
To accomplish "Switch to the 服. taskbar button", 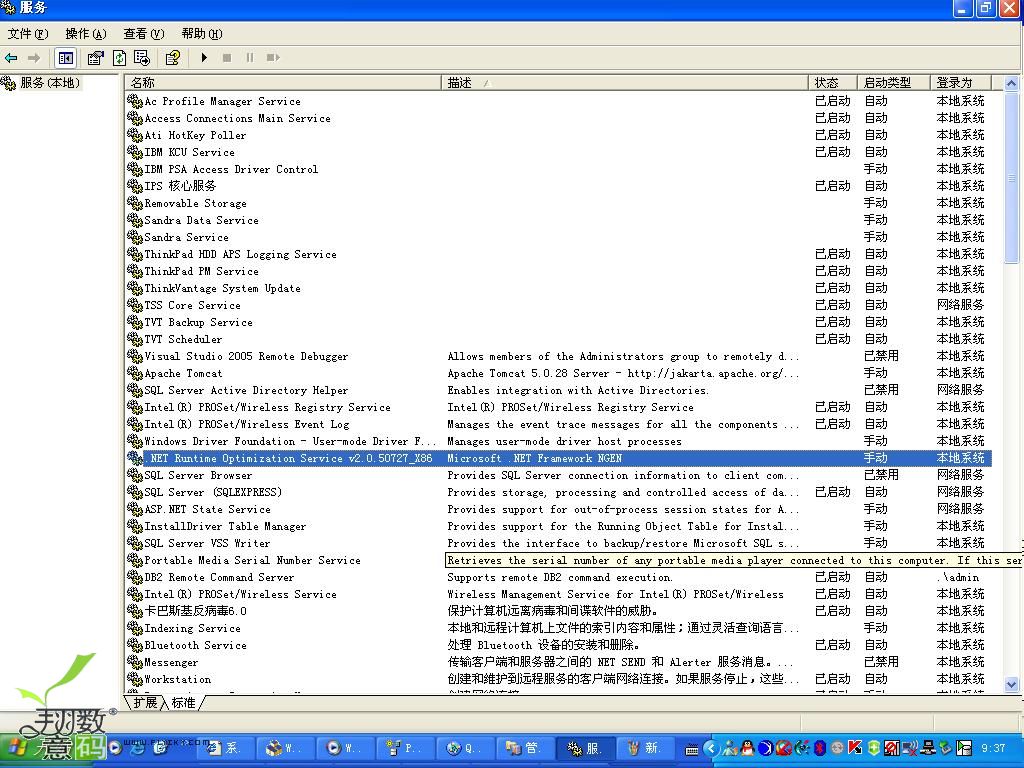I will point(584,748).
